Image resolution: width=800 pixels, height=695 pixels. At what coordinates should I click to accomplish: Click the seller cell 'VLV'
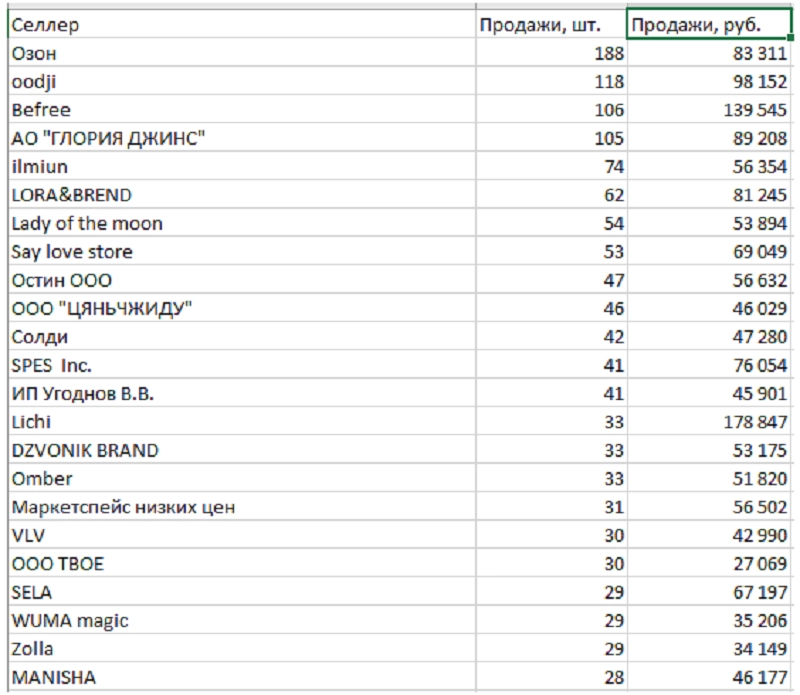[242, 535]
